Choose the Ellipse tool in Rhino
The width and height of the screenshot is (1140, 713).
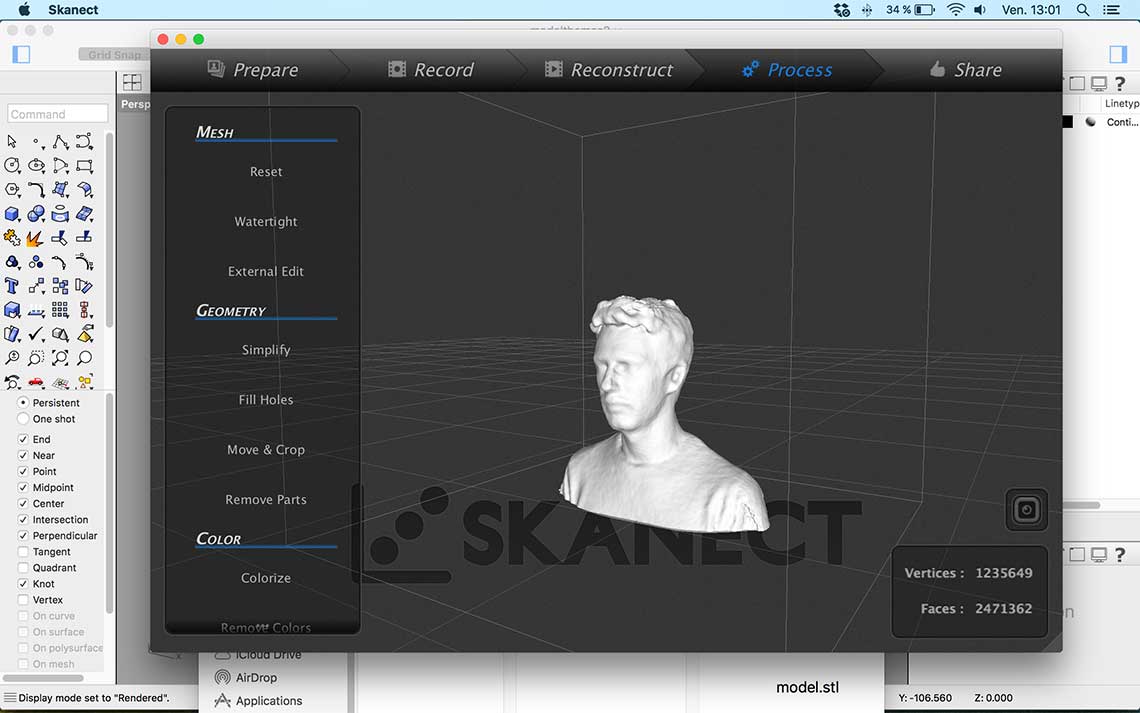(x=36, y=165)
